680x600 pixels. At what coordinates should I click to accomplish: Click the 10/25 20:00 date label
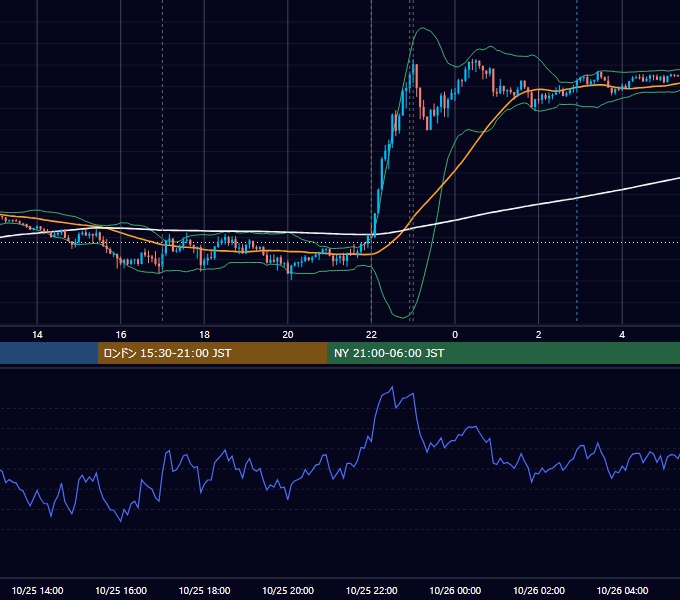coord(288,590)
